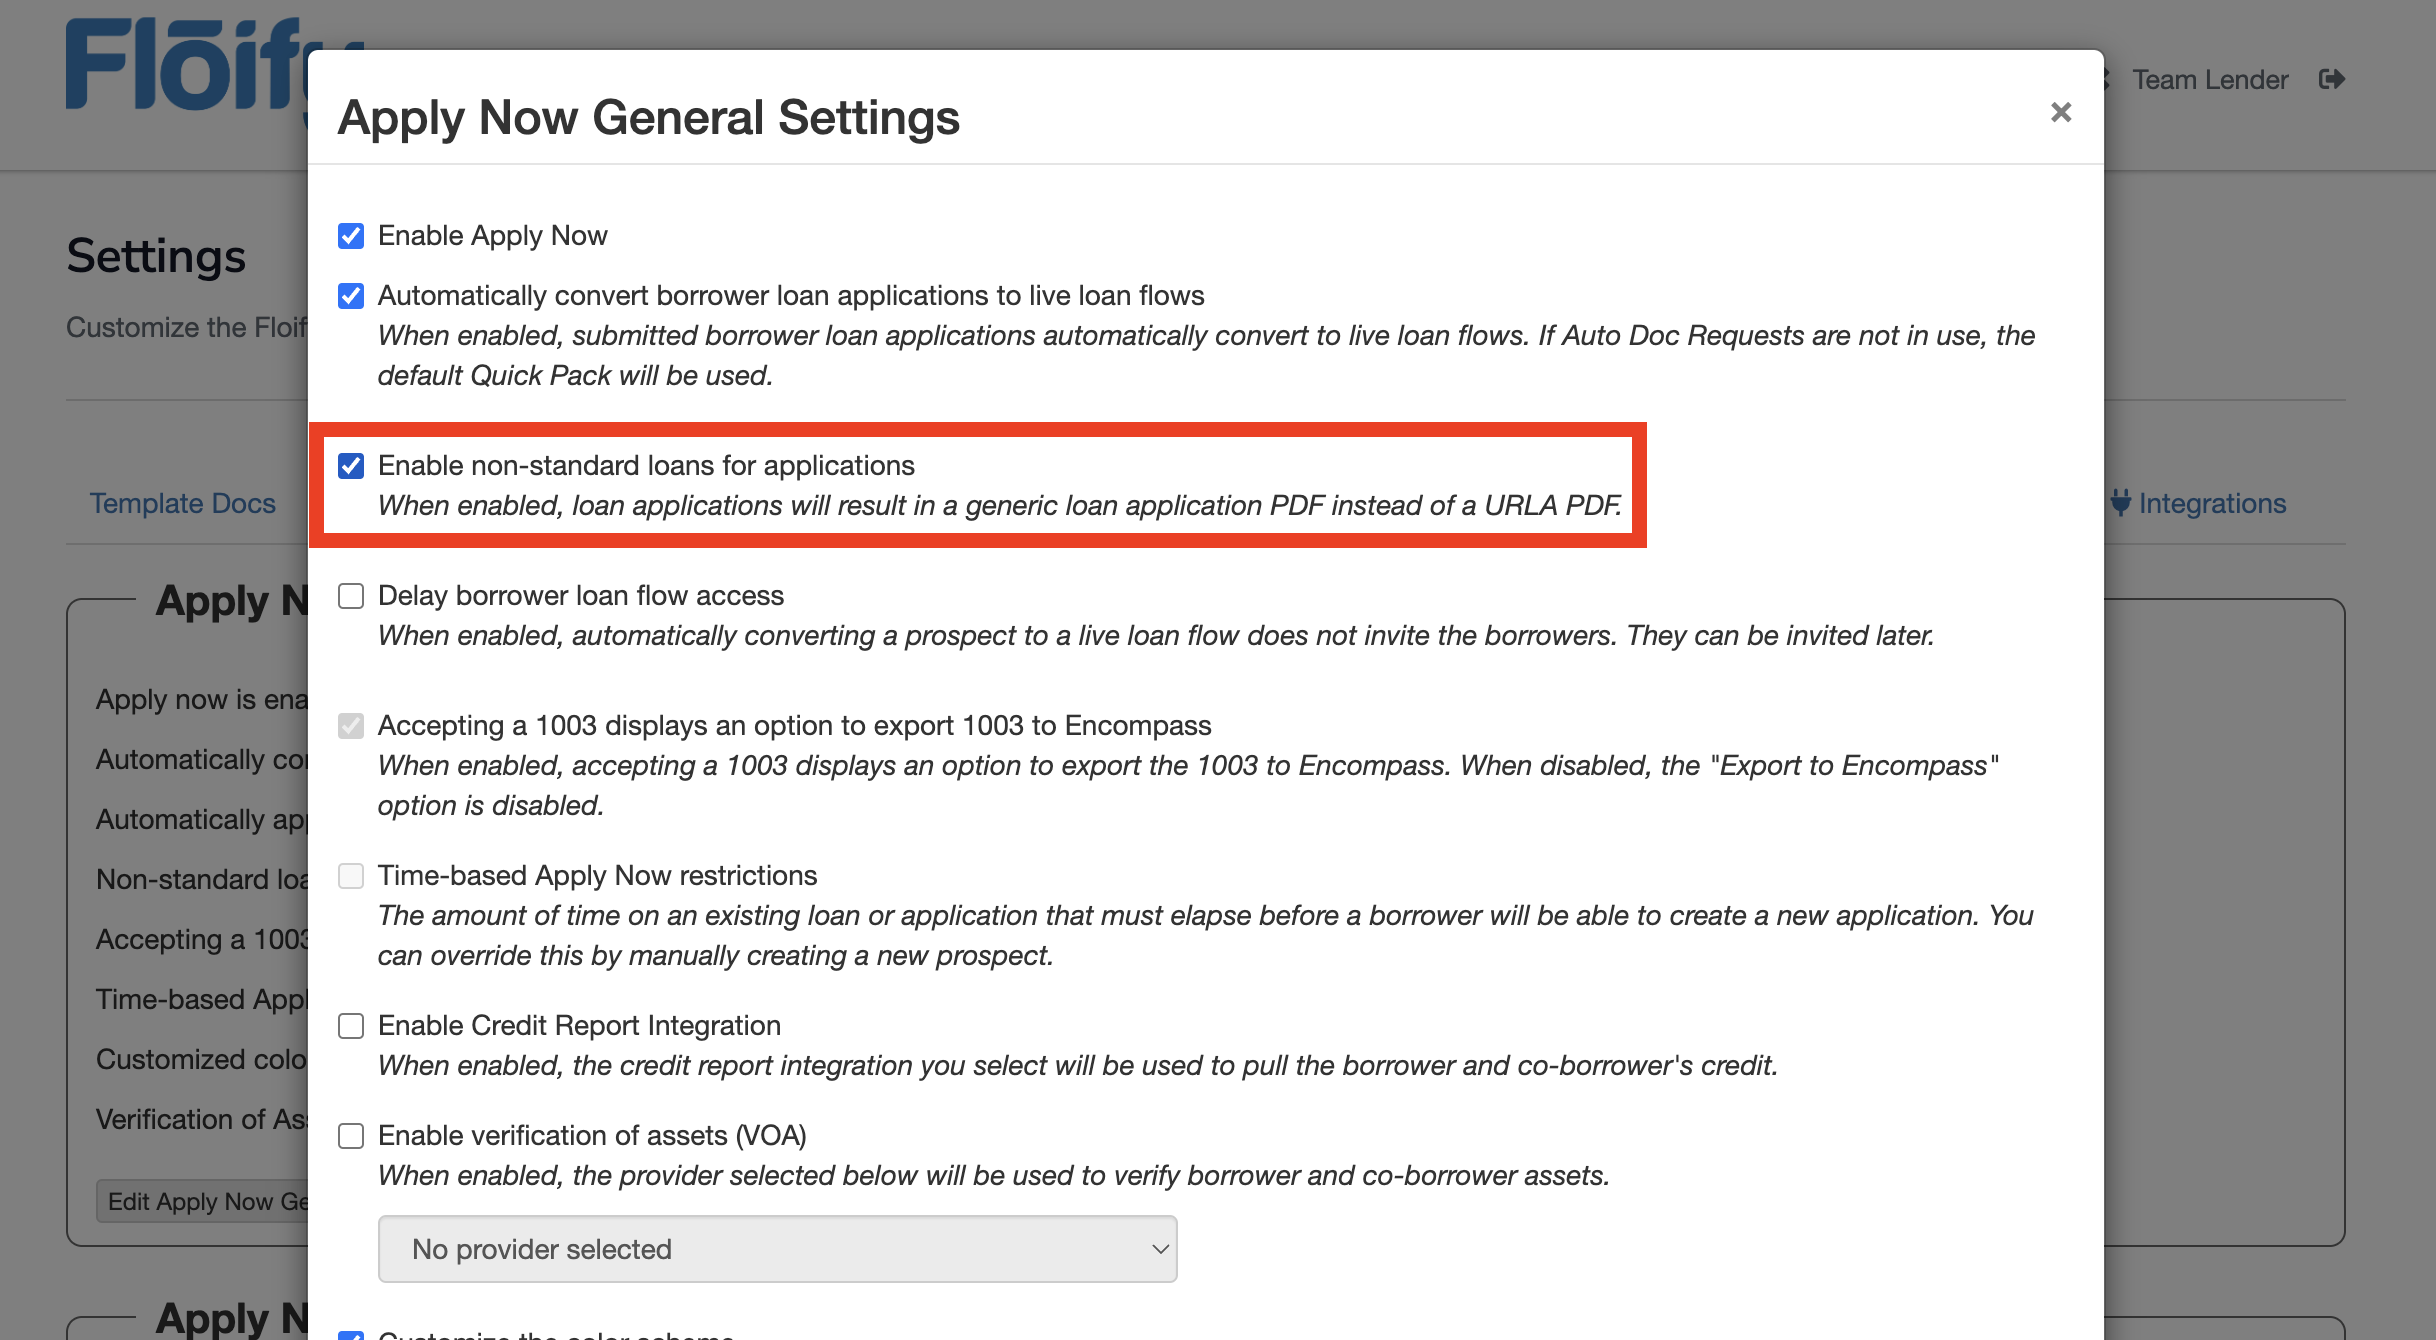Check Enable Credit Report Integration
The height and width of the screenshot is (1340, 2436).
point(351,1026)
